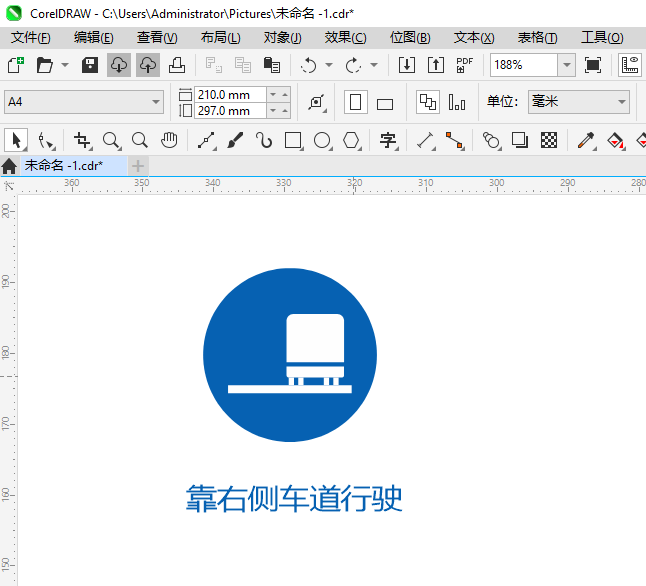Screen dimensions: 646x586
Task: Open the 文件(F) menu
Action: click(31, 38)
